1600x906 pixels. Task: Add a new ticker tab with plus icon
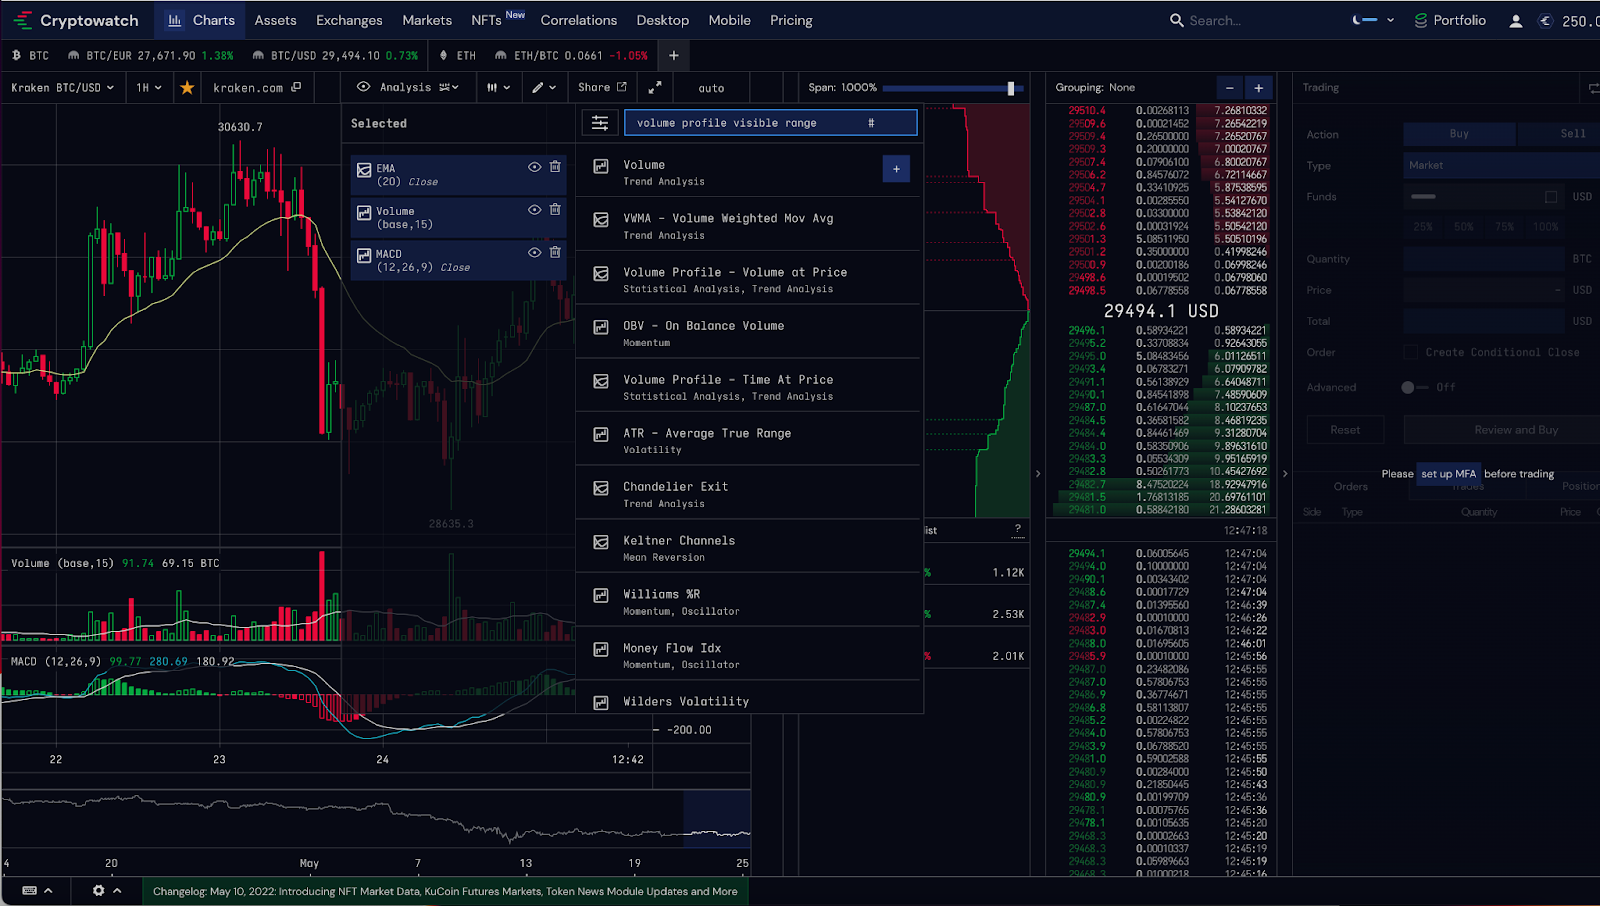[674, 56]
